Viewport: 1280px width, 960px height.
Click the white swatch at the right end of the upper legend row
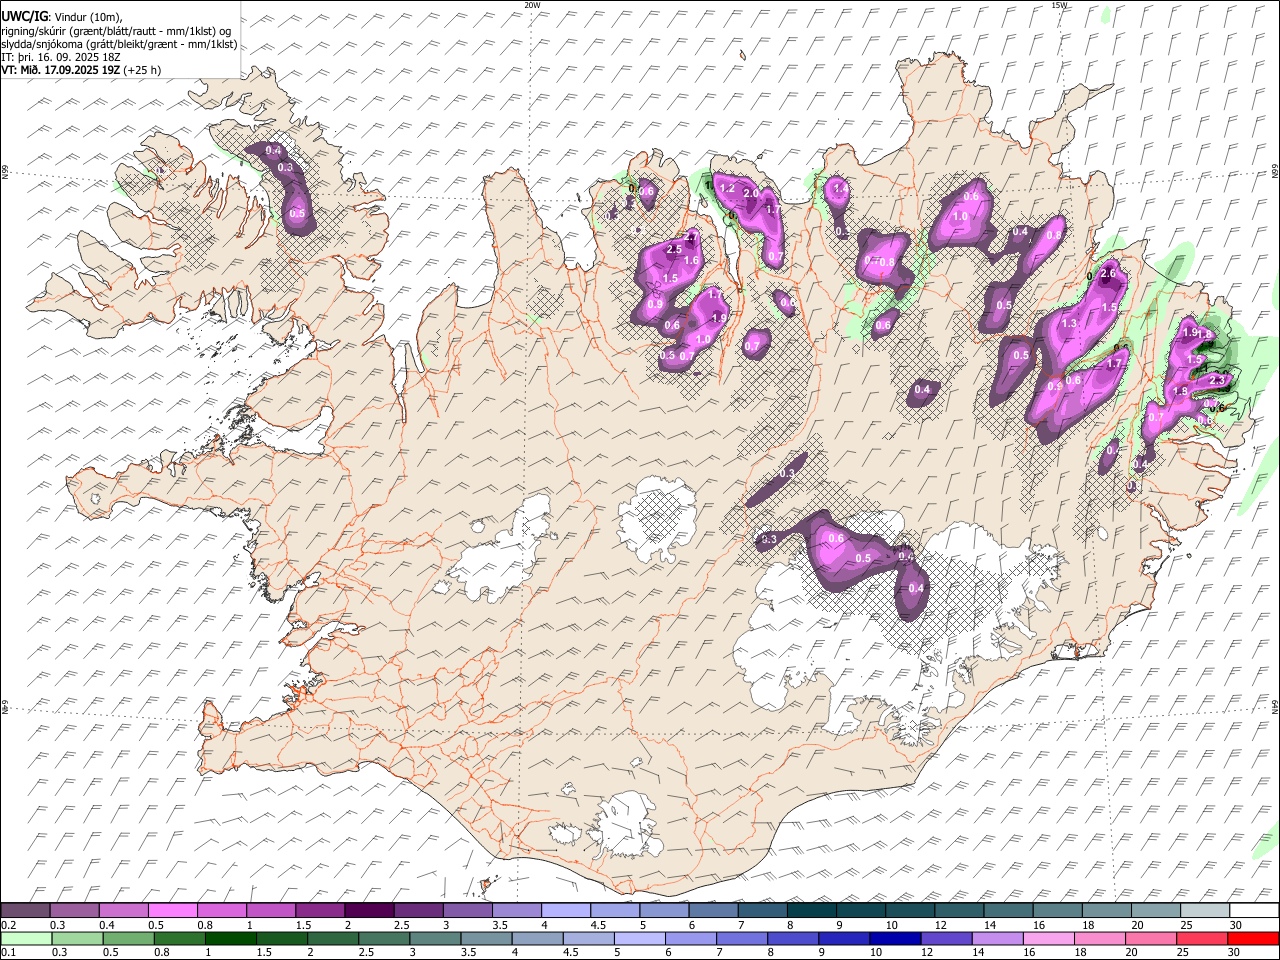coord(1253,911)
